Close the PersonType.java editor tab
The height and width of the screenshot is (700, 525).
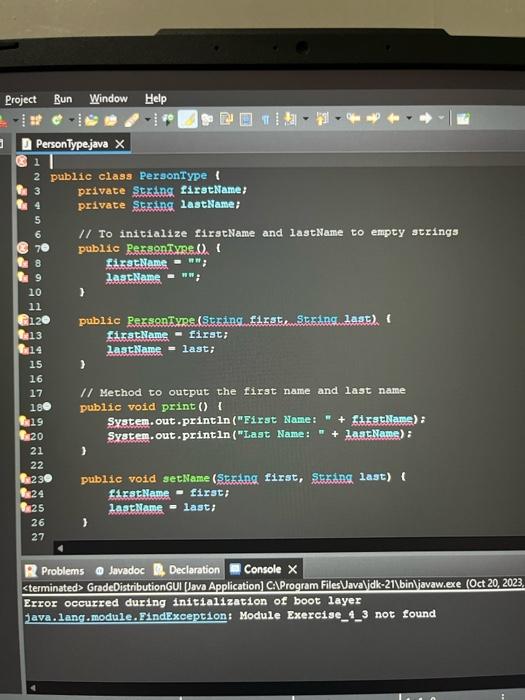tap(120, 144)
